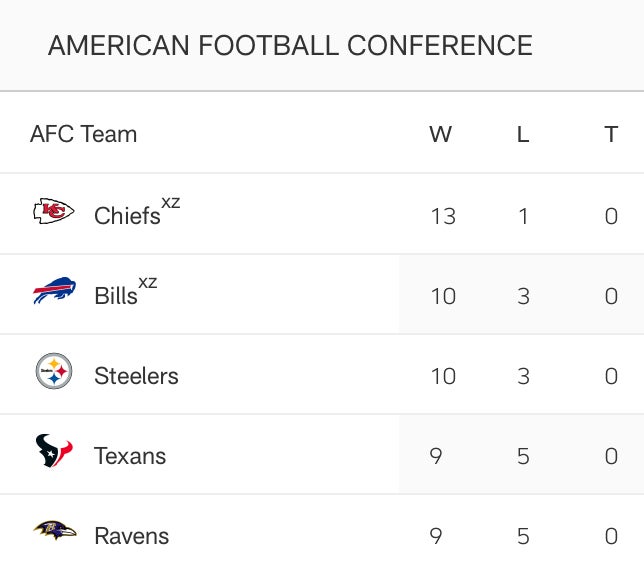Click the Chiefs losses value 1
Image resolution: width=644 pixels, height=568 pixels.
pyautogui.click(x=523, y=216)
